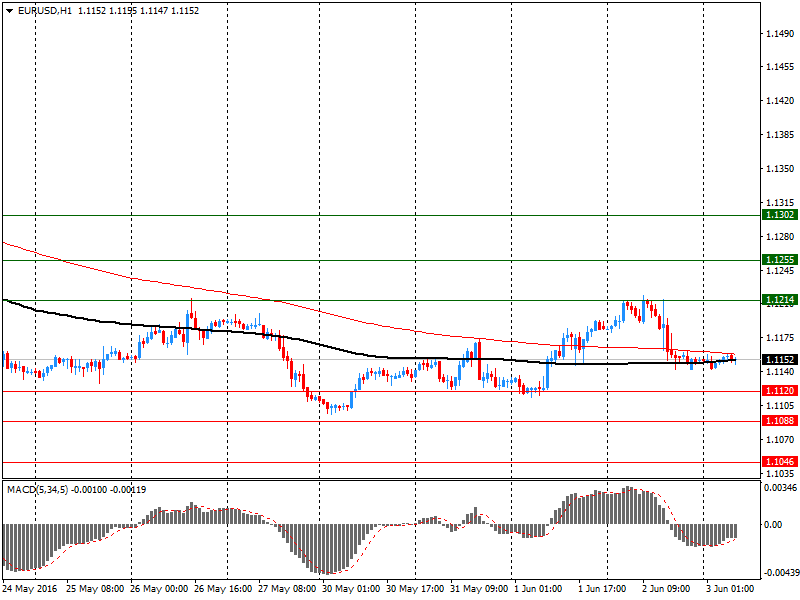The height and width of the screenshot is (600, 800).
Task: Click the 1.1088 red level price tag
Action: [x=780, y=420]
